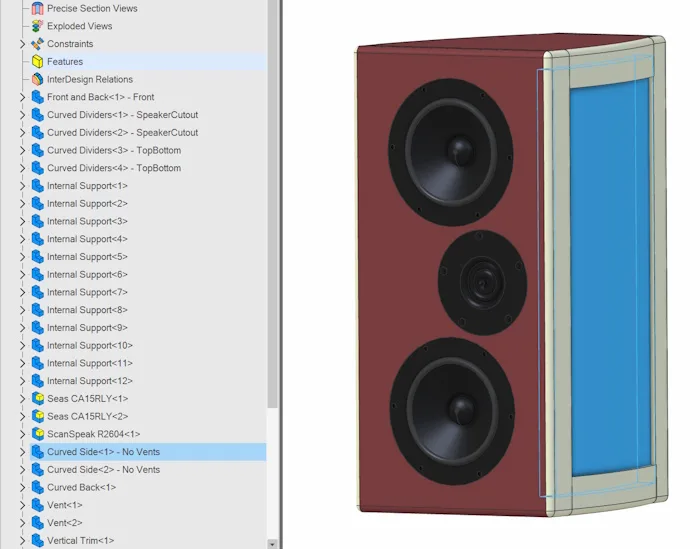Select Curved Dividers<1> - SpeakerCutout label
The width and height of the screenshot is (700, 549).
click(123, 115)
